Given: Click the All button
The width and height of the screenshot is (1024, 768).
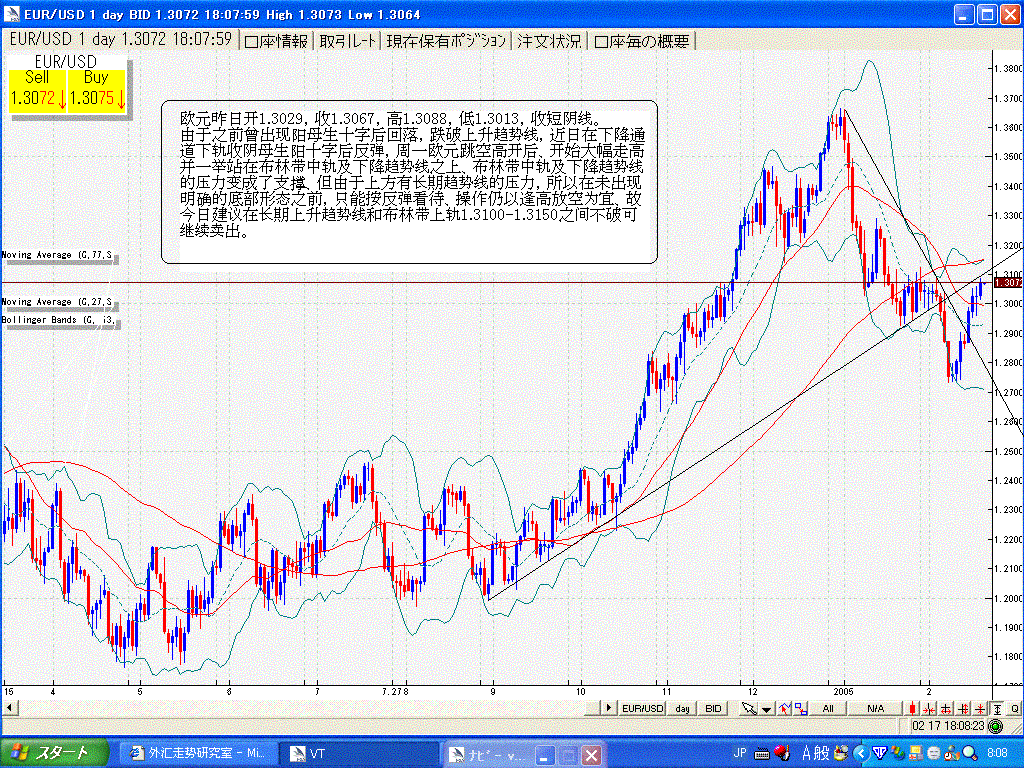Looking at the screenshot, I should point(827,709).
